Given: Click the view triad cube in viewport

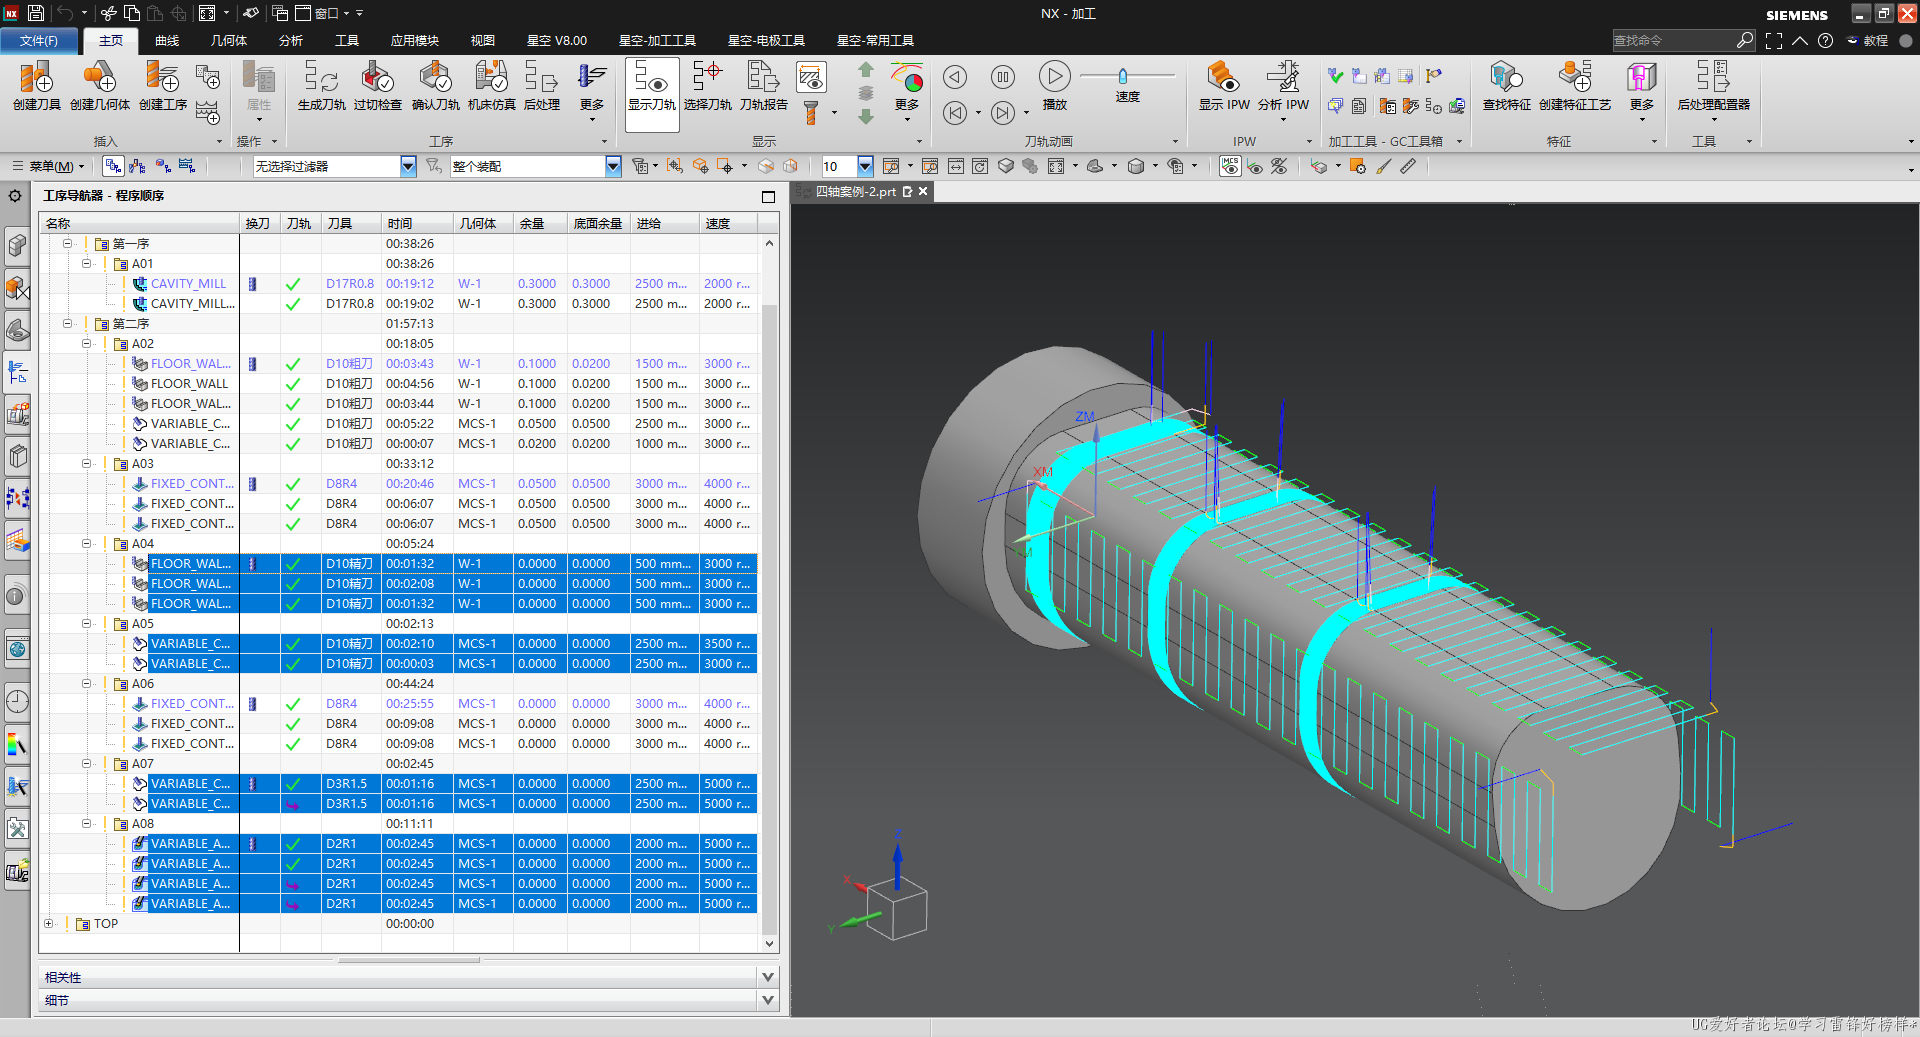Looking at the screenshot, I should click(x=896, y=910).
